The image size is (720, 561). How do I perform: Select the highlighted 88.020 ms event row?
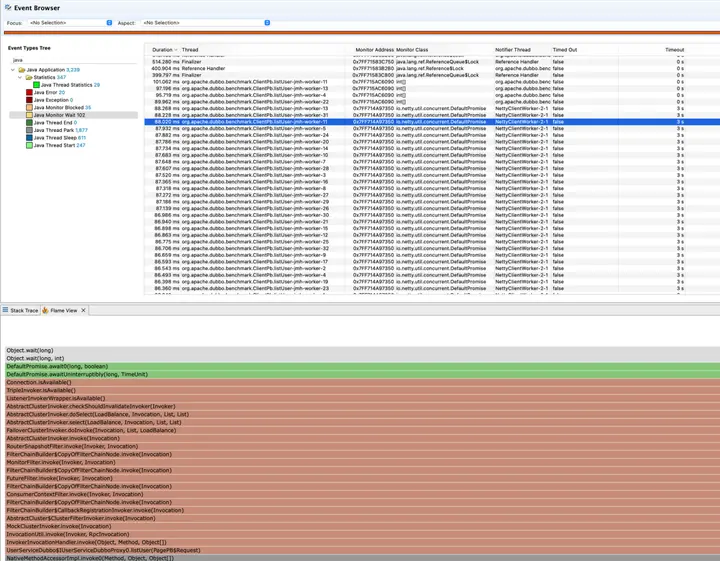coord(432,122)
